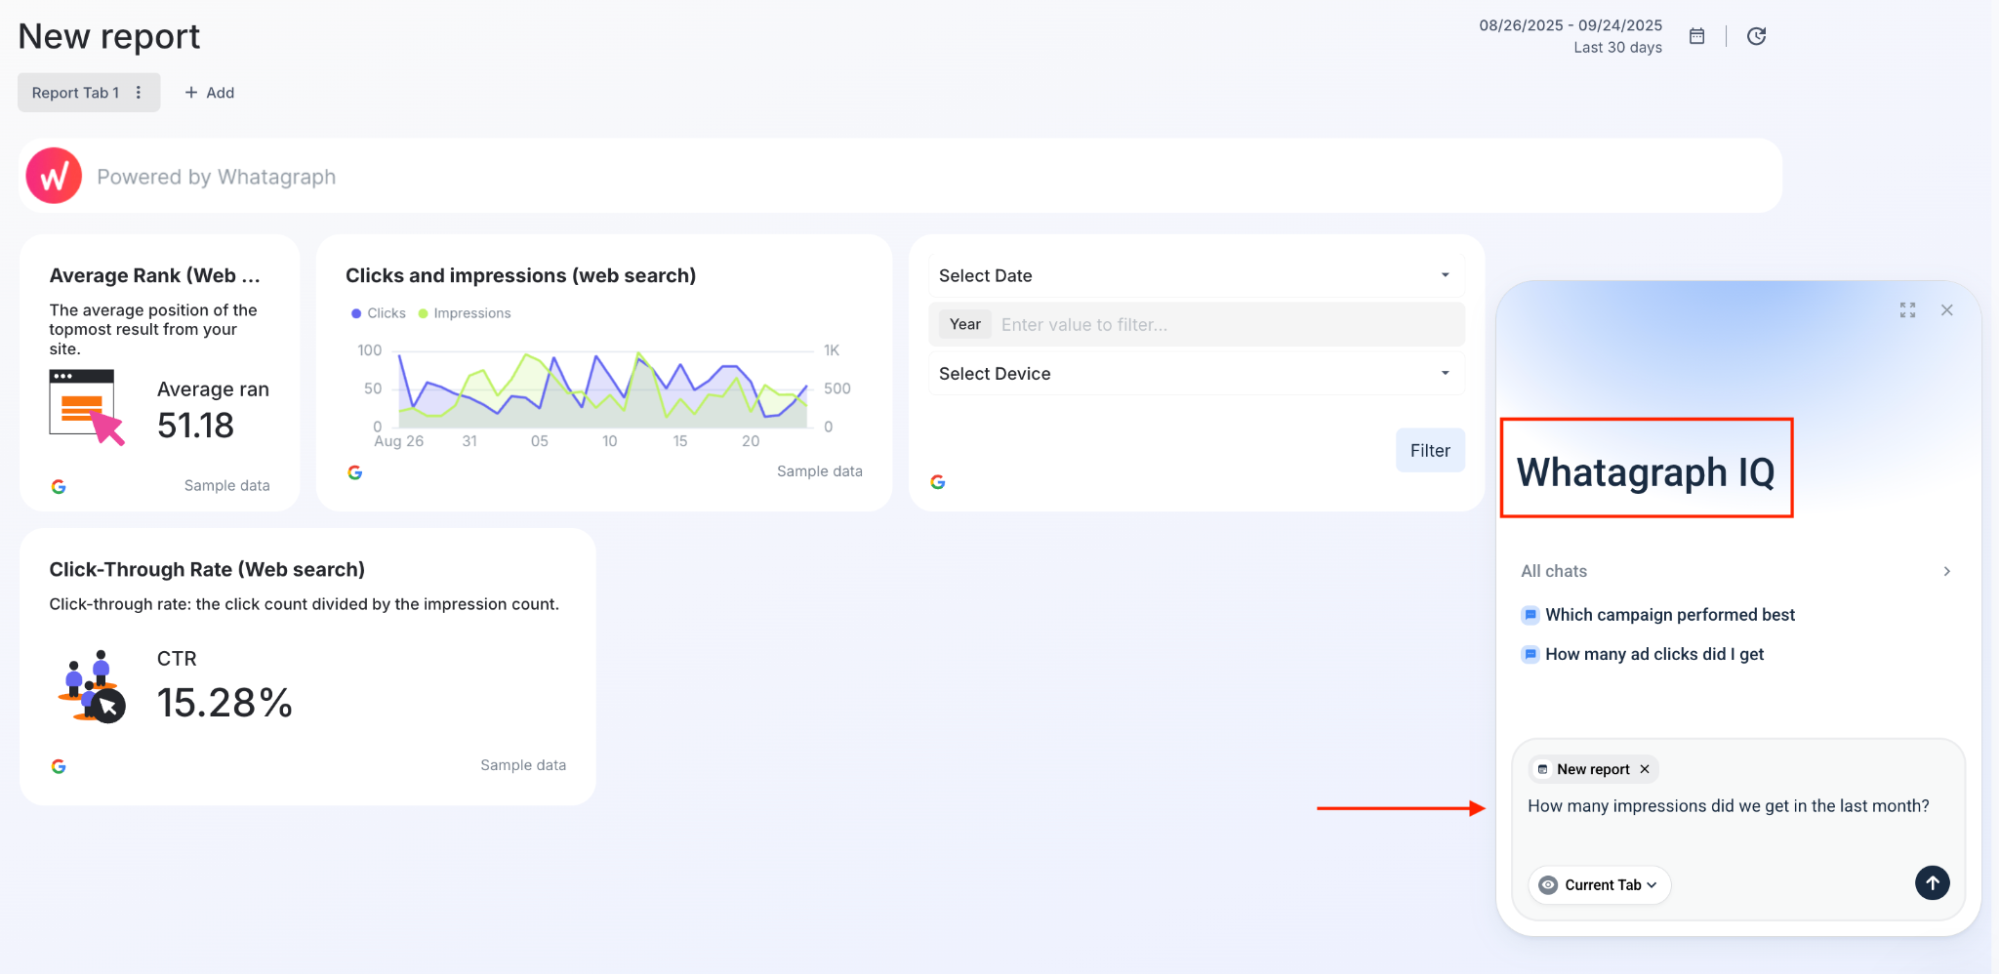
Task: Expand the Current Tab selector in the chat
Action: [x=1598, y=884]
